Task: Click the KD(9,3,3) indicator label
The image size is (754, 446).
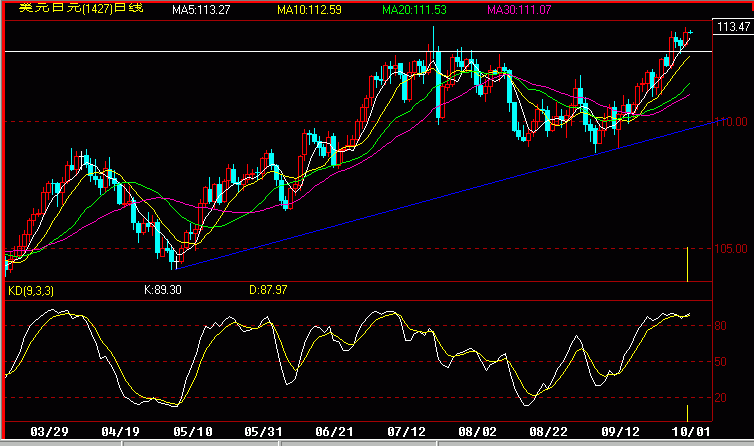Action: click(31, 291)
